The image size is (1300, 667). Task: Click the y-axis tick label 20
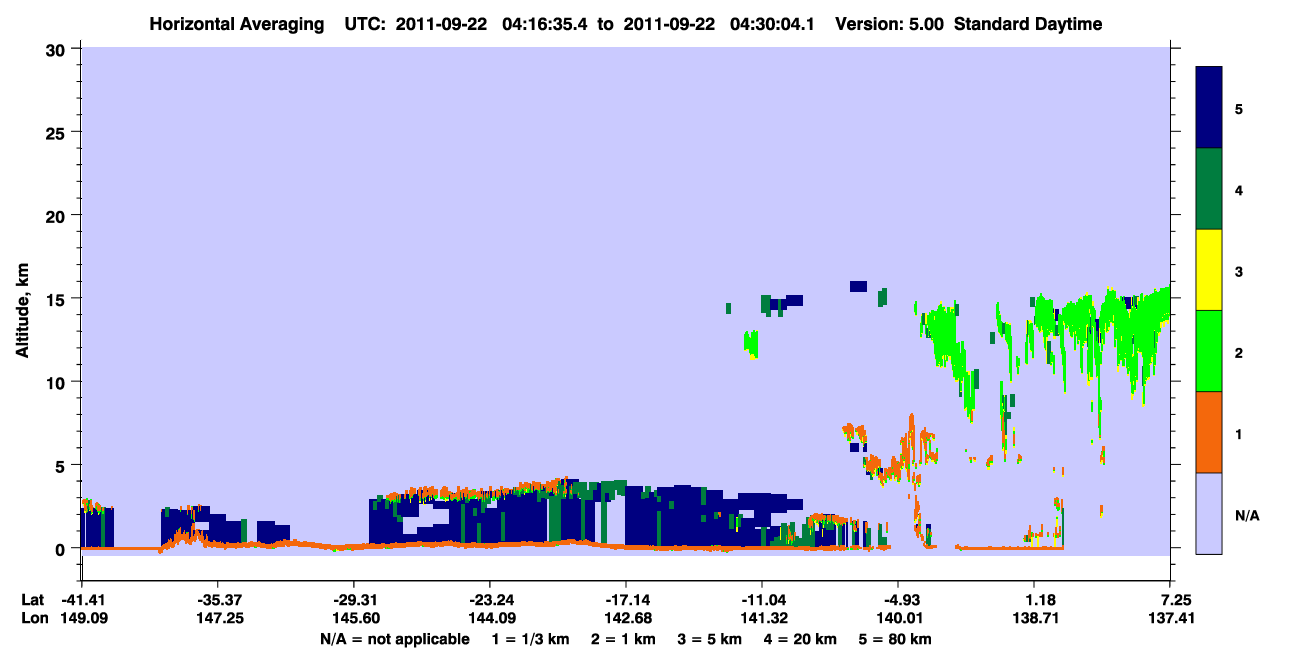[58, 215]
